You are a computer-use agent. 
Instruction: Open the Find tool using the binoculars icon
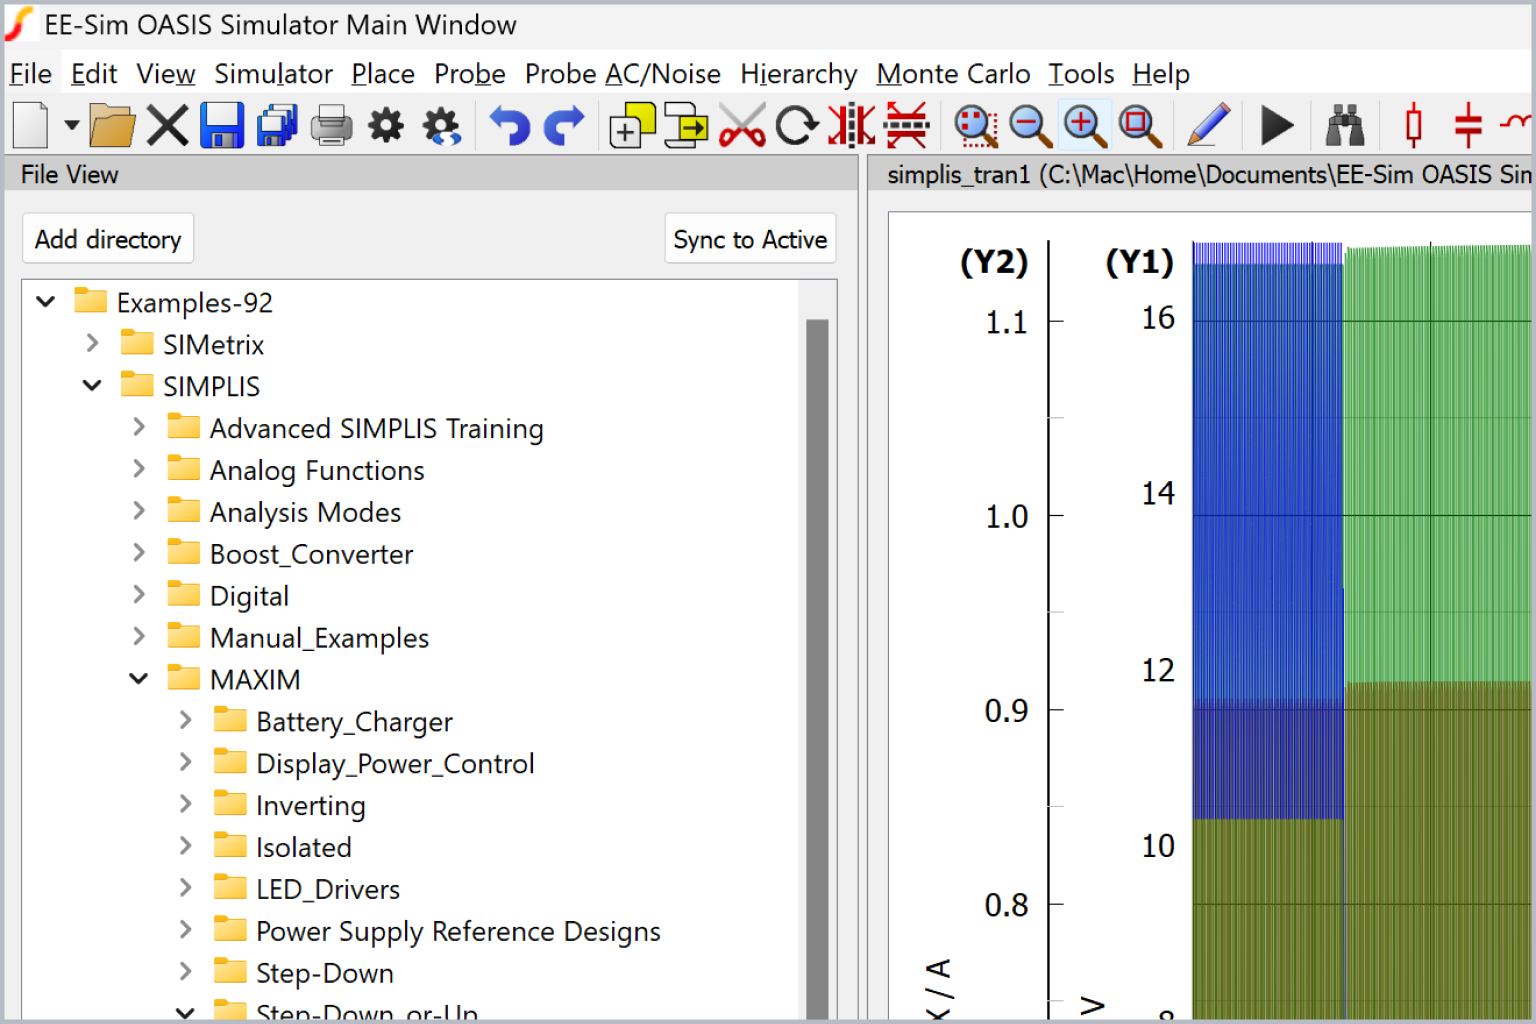click(x=1345, y=125)
